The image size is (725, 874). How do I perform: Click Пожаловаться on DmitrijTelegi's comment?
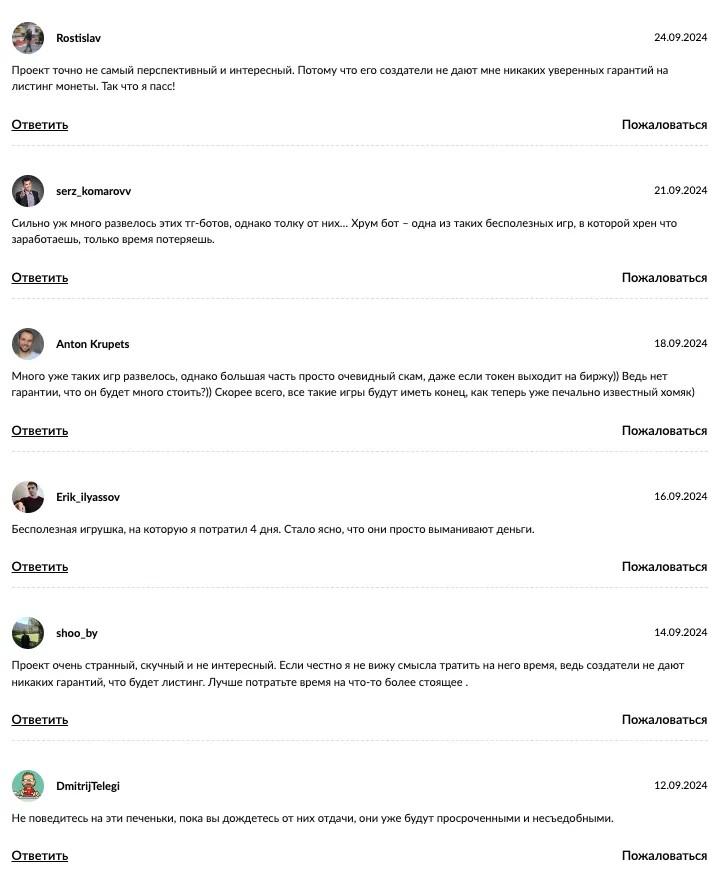coord(664,856)
